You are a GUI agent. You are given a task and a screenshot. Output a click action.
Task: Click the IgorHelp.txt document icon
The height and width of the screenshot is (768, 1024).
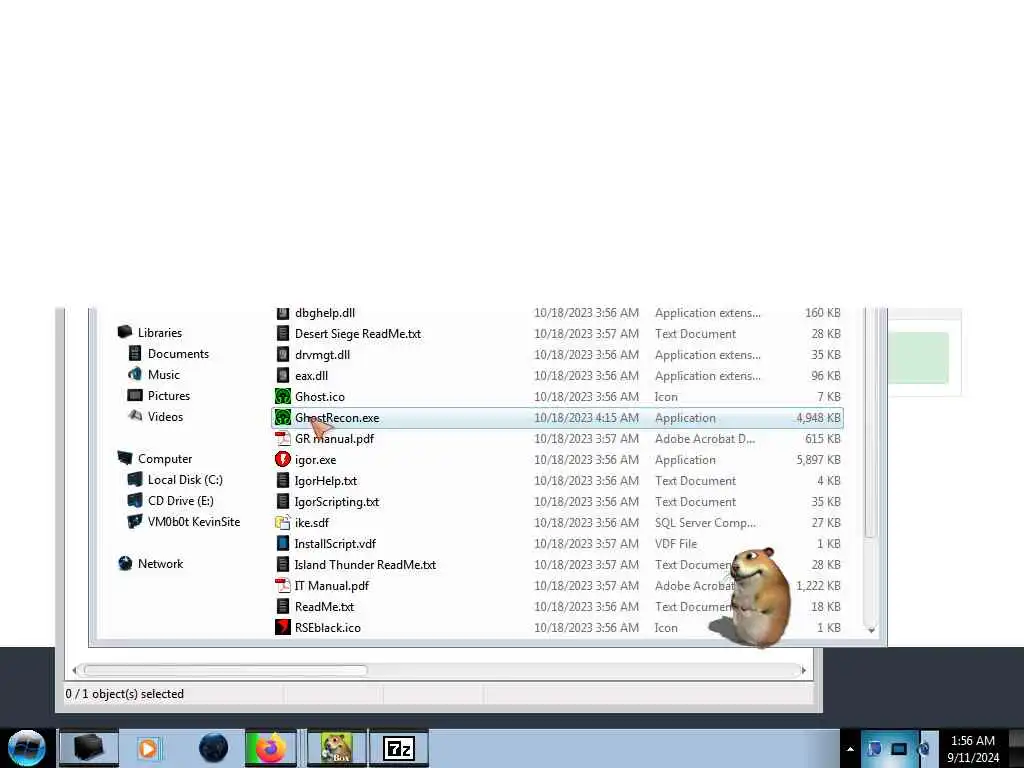282,481
